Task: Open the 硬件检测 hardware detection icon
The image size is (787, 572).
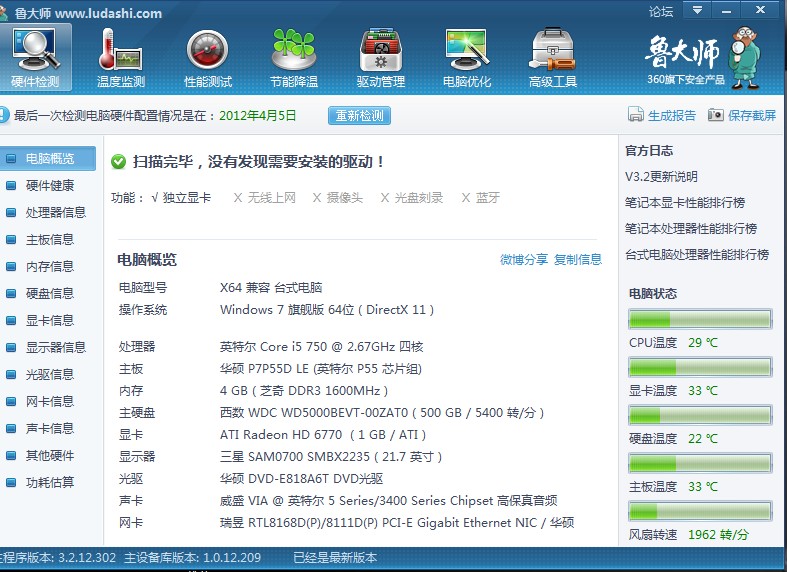Action: tap(35, 50)
